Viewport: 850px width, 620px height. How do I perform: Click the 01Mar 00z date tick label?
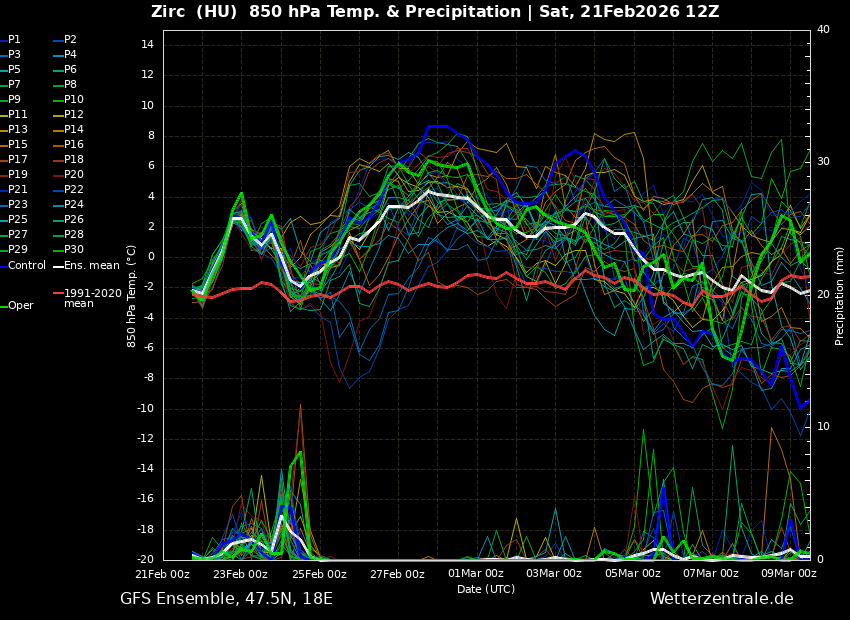pos(475,574)
